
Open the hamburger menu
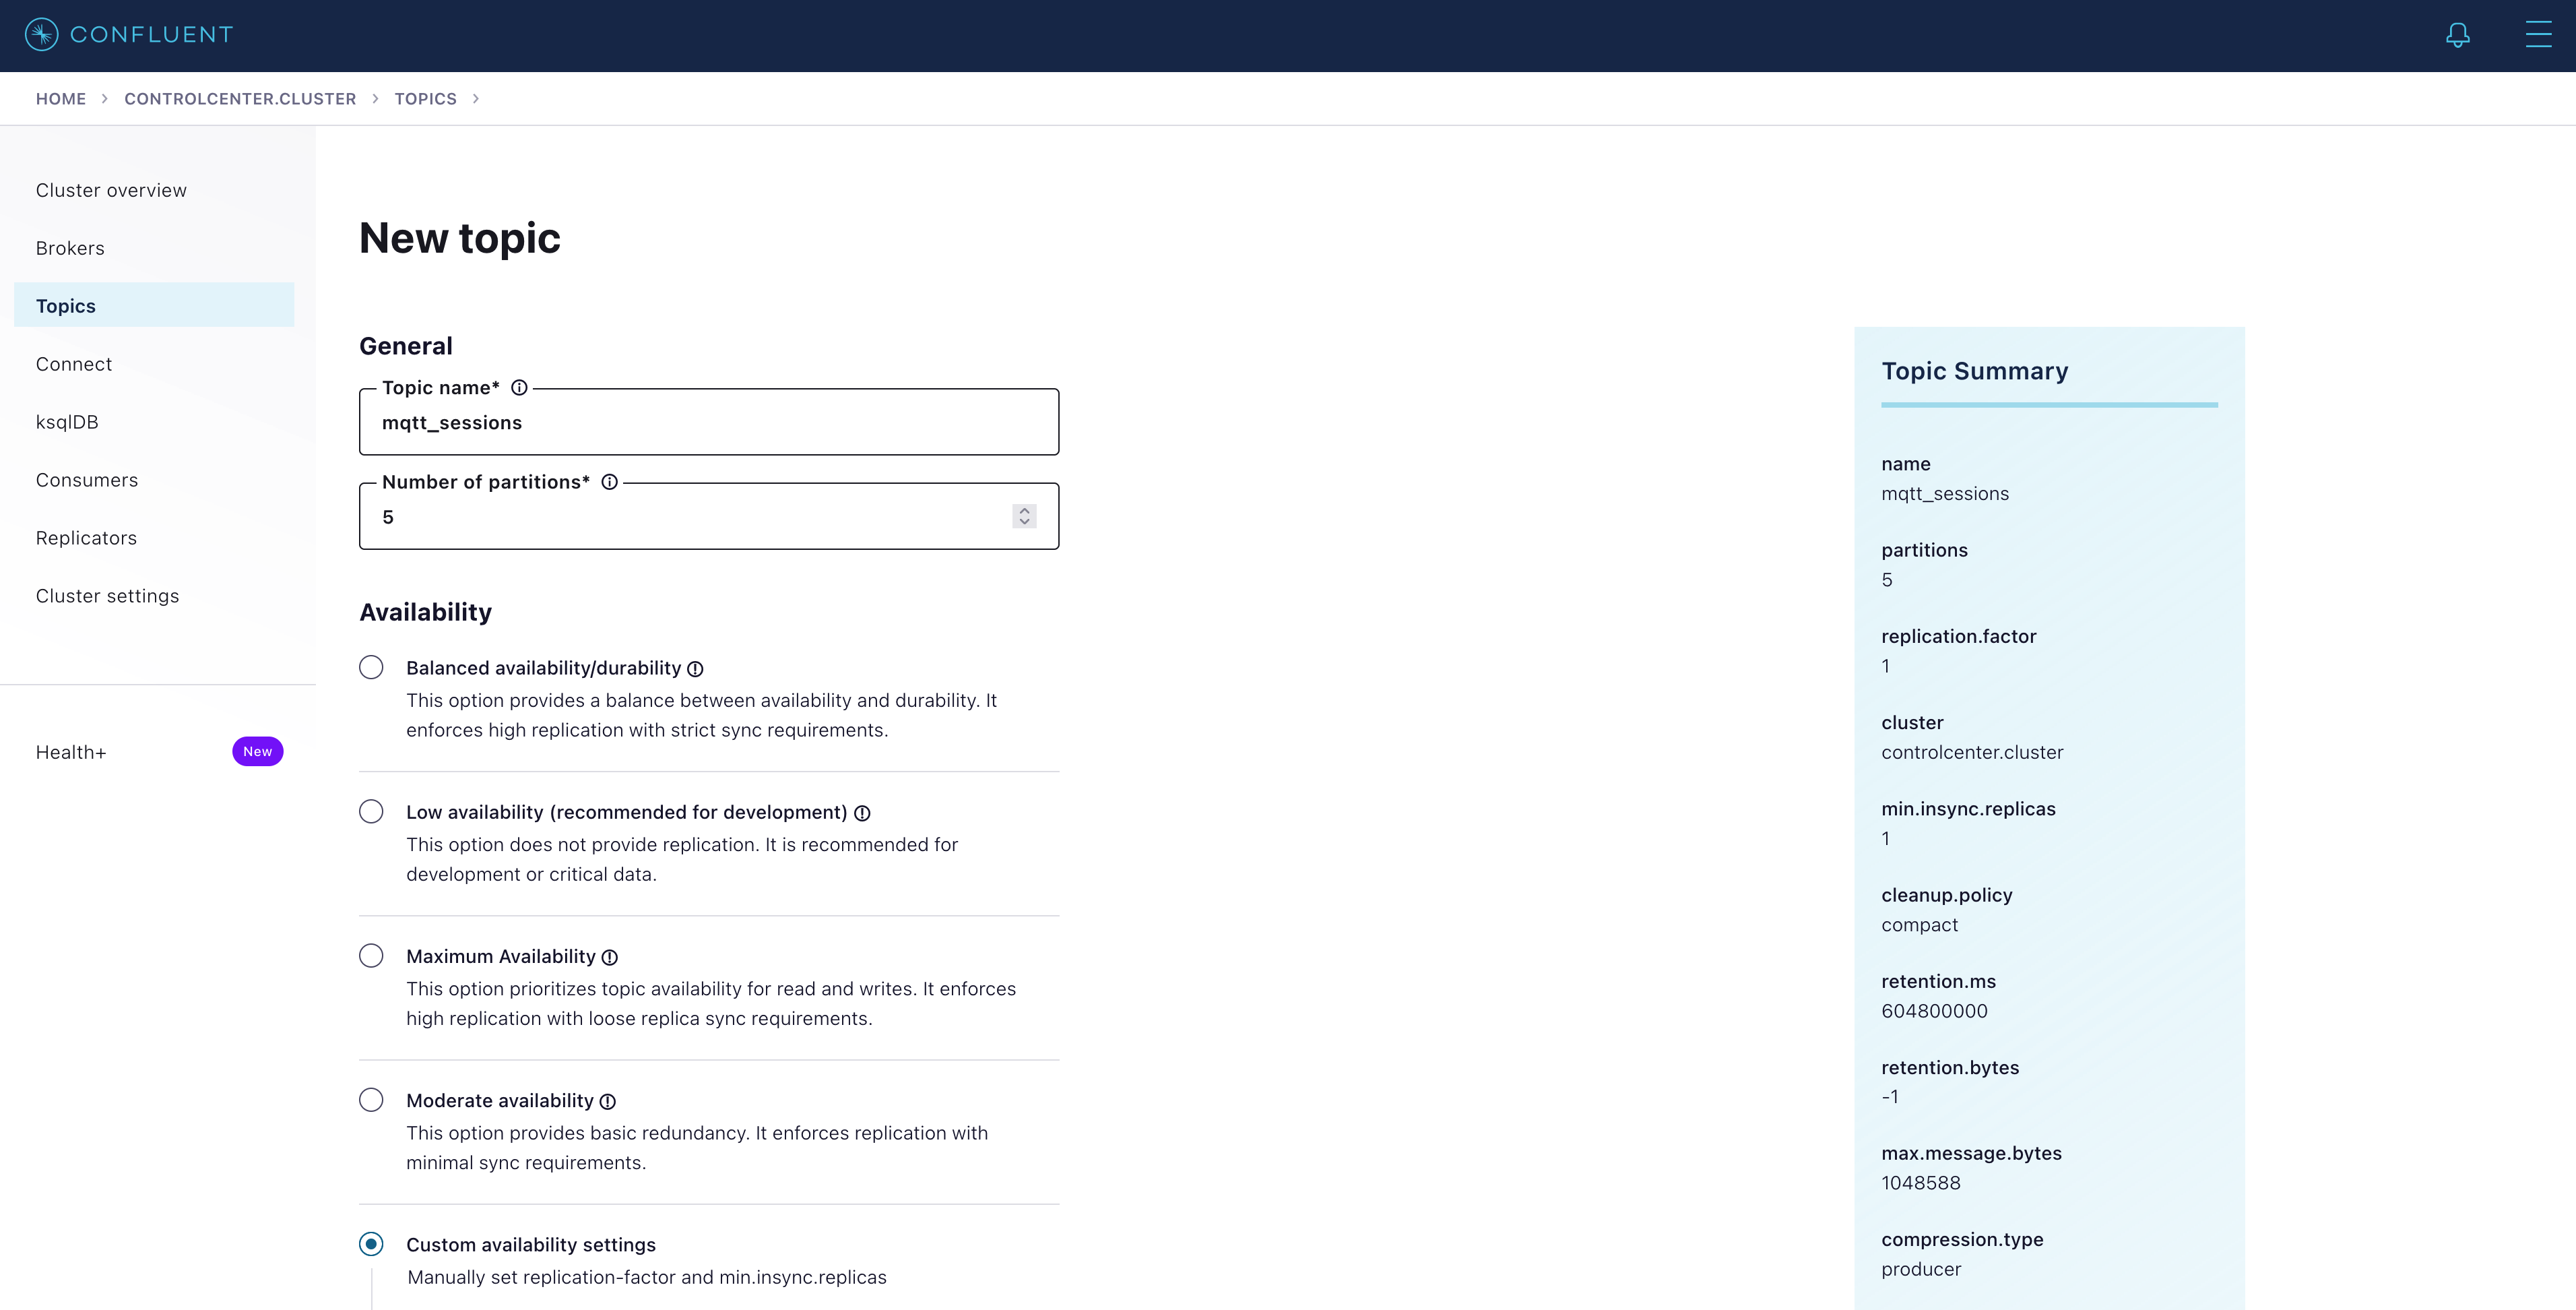pyautogui.click(x=2538, y=35)
